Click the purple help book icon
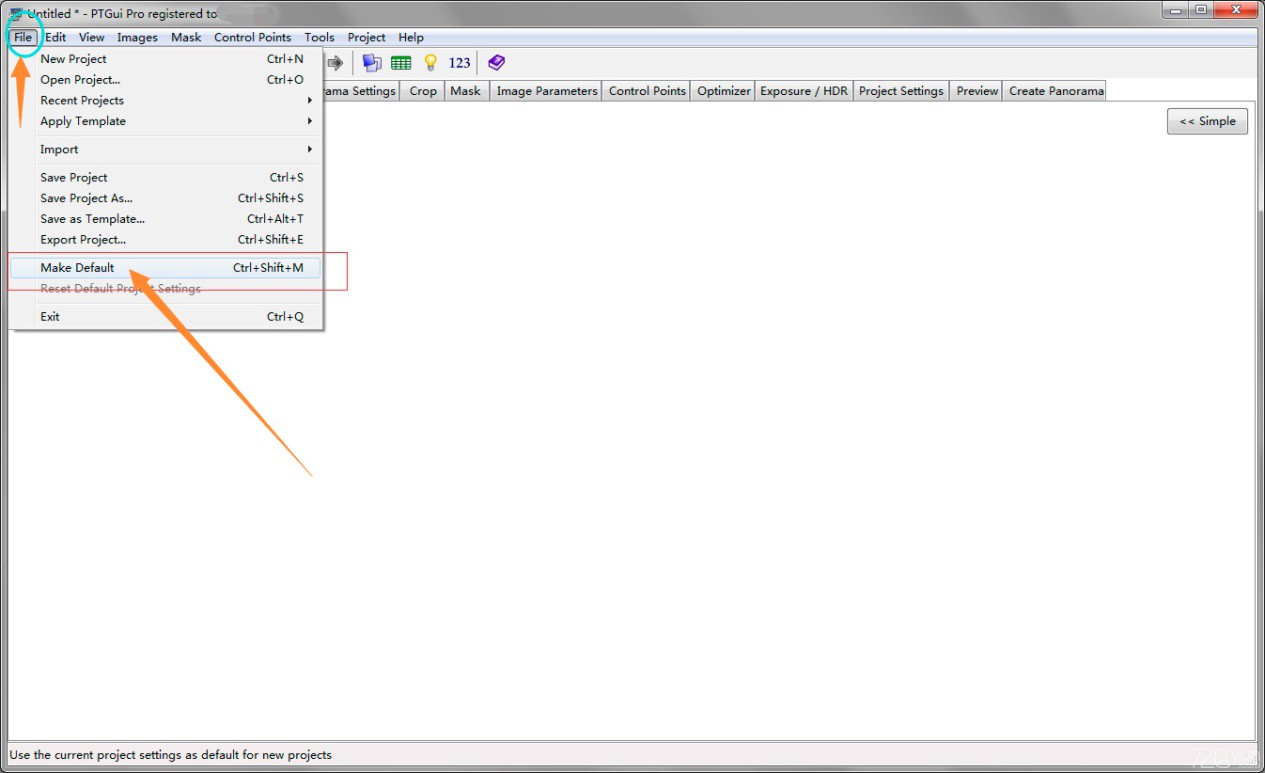This screenshot has height=773, width=1265. click(496, 63)
